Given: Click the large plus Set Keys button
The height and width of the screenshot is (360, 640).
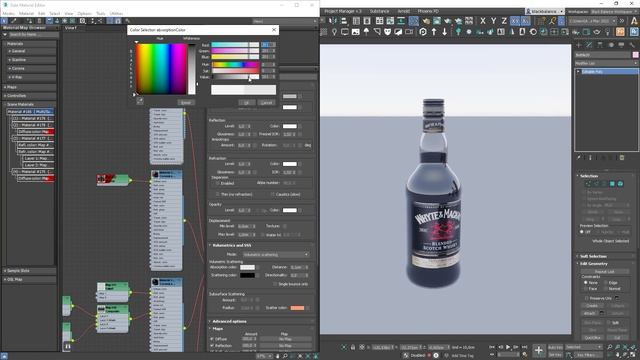Looking at the screenshot, I should click(x=539, y=350).
